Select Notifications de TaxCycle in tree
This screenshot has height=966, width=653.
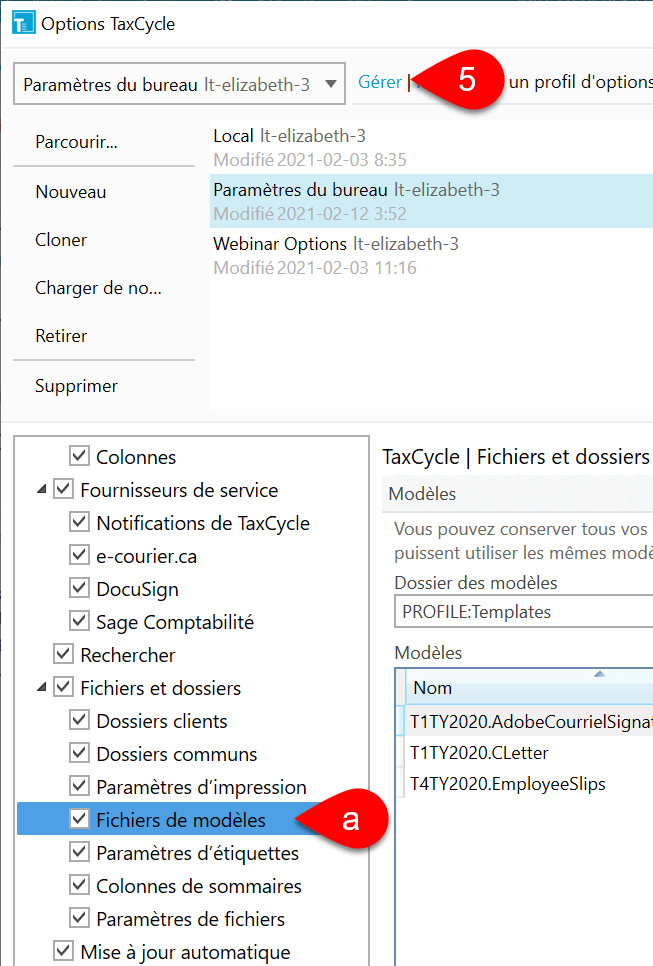pyautogui.click(x=203, y=523)
